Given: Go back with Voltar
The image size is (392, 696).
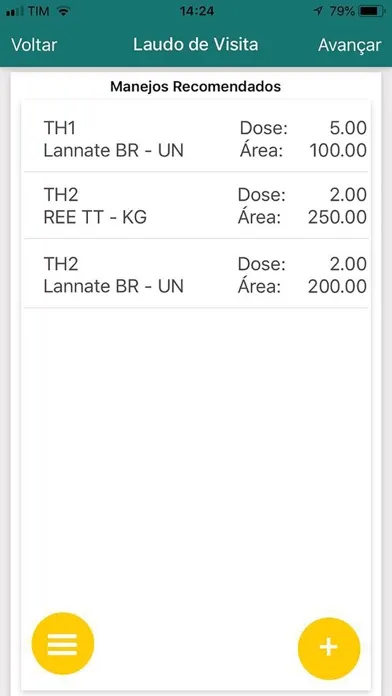Looking at the screenshot, I should click(34, 45).
